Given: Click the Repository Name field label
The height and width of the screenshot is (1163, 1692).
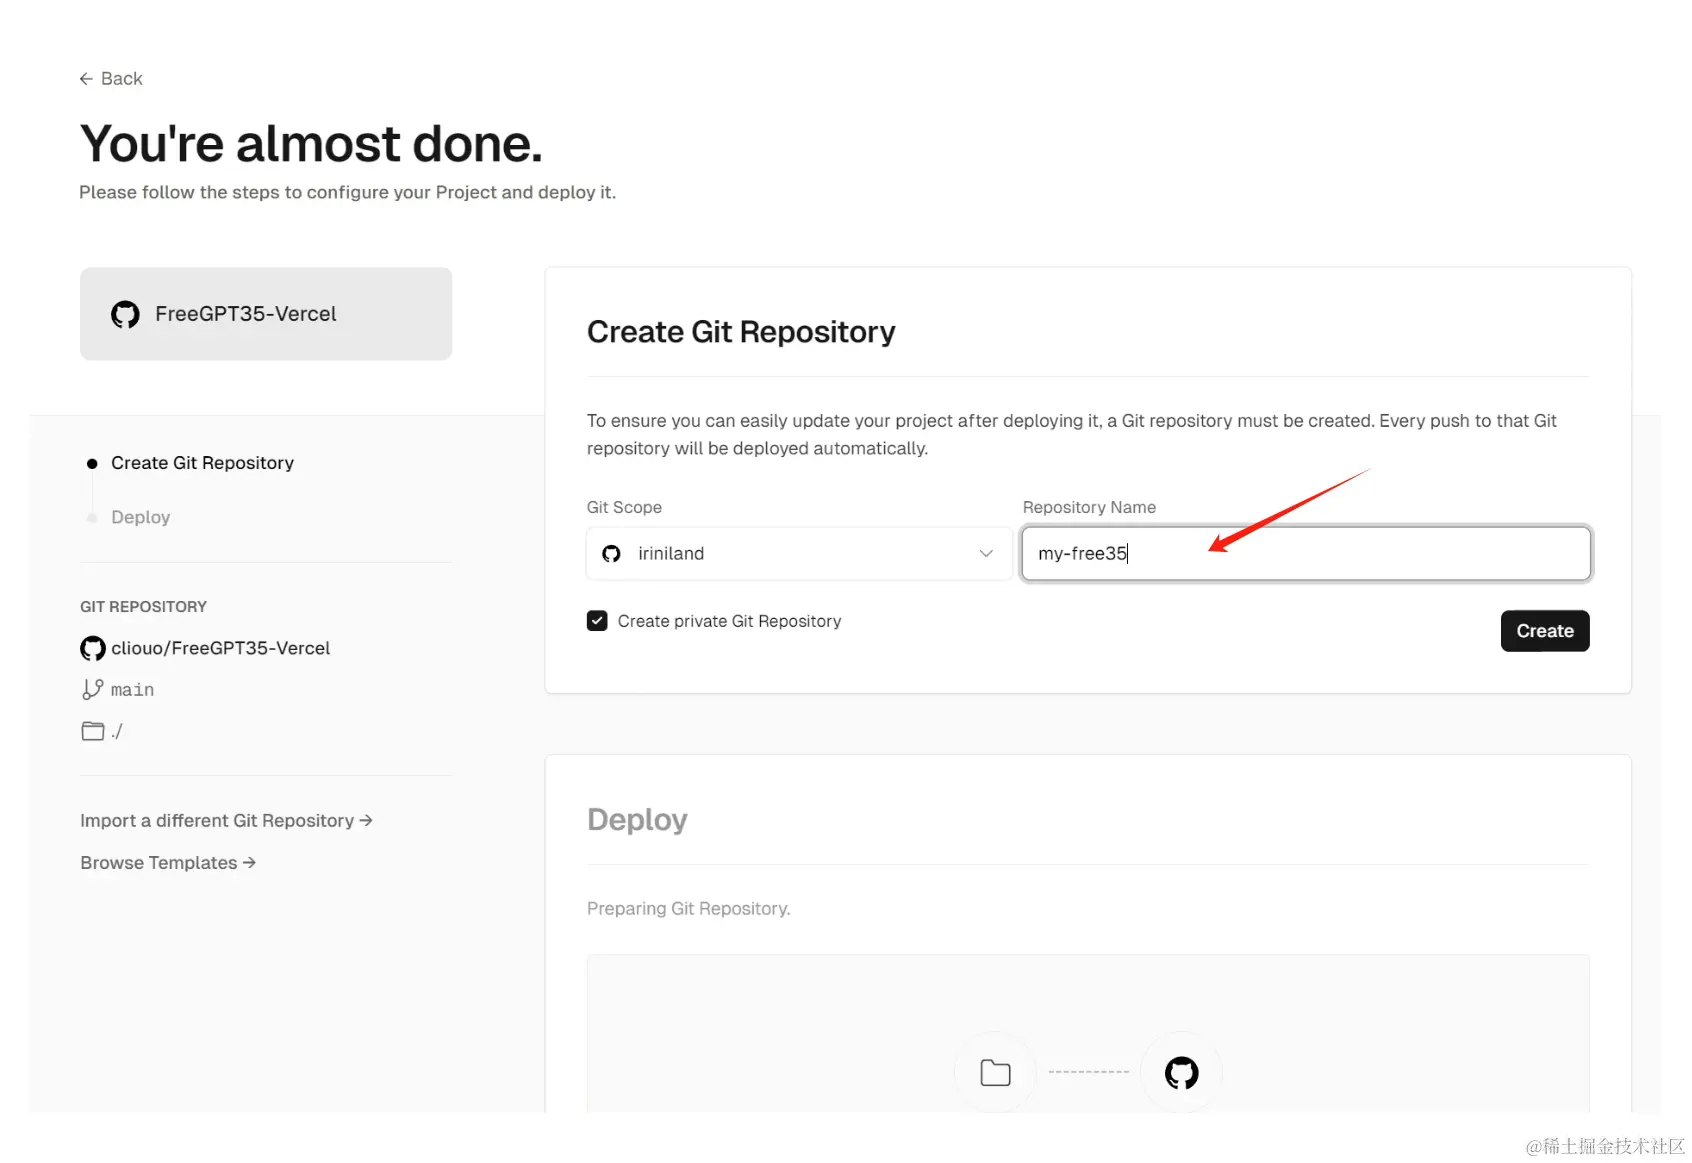Looking at the screenshot, I should (x=1089, y=507).
